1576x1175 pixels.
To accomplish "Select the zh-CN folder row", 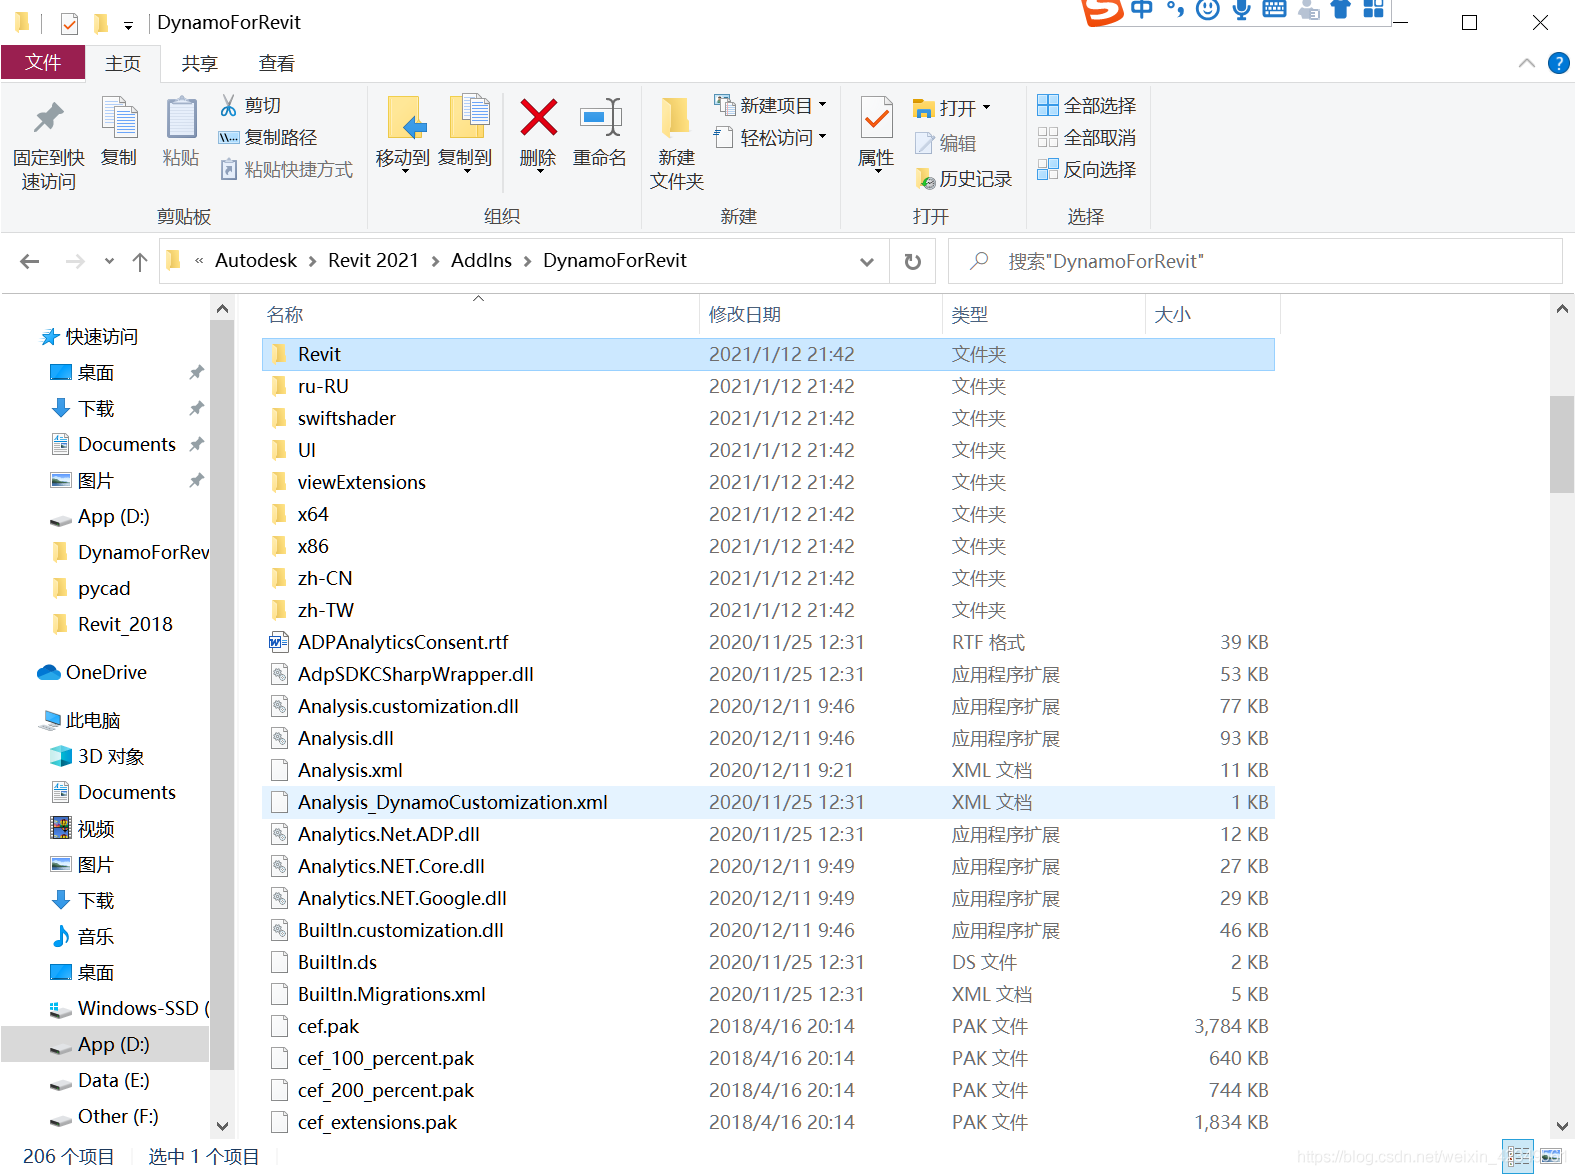I will (768, 578).
